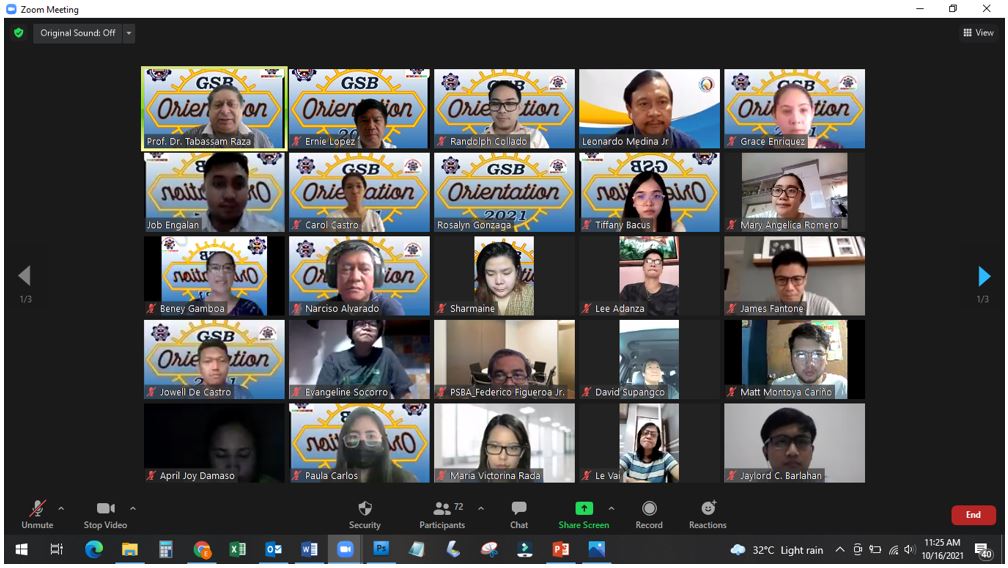
Task: Click the green encryption shield icon
Action: [x=18, y=33]
